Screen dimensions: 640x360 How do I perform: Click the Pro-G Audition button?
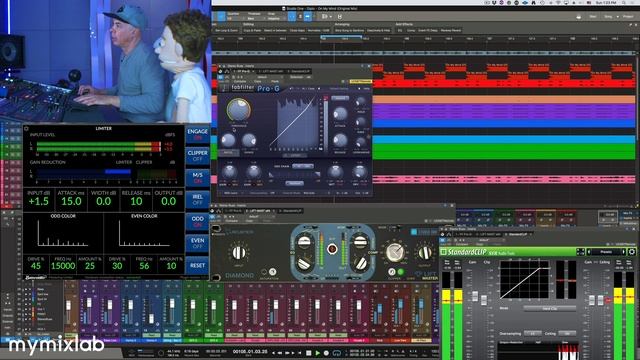(x=294, y=183)
